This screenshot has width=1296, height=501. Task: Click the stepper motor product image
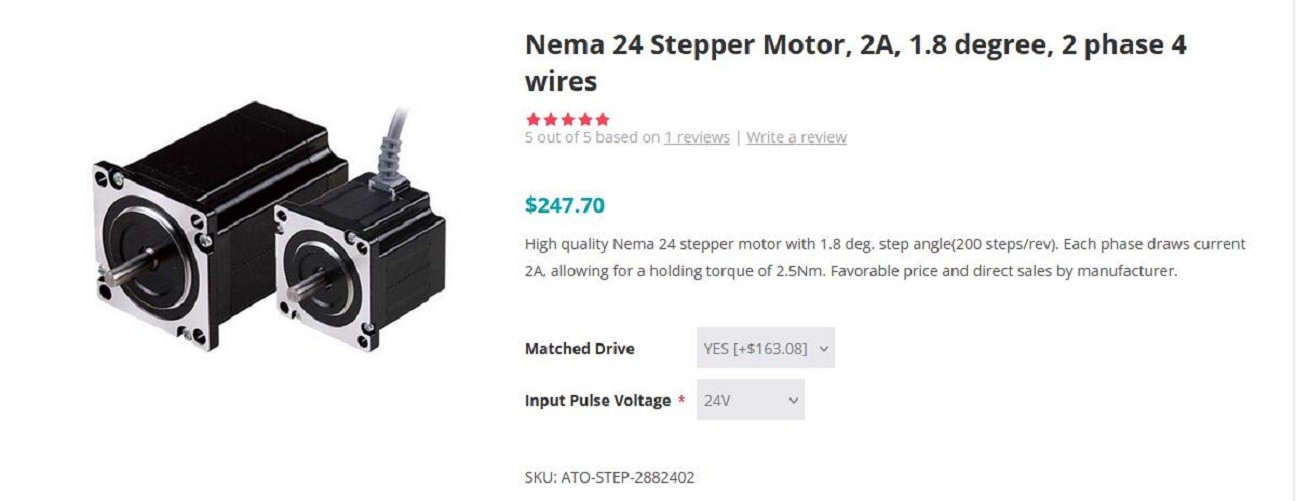pos(270,227)
